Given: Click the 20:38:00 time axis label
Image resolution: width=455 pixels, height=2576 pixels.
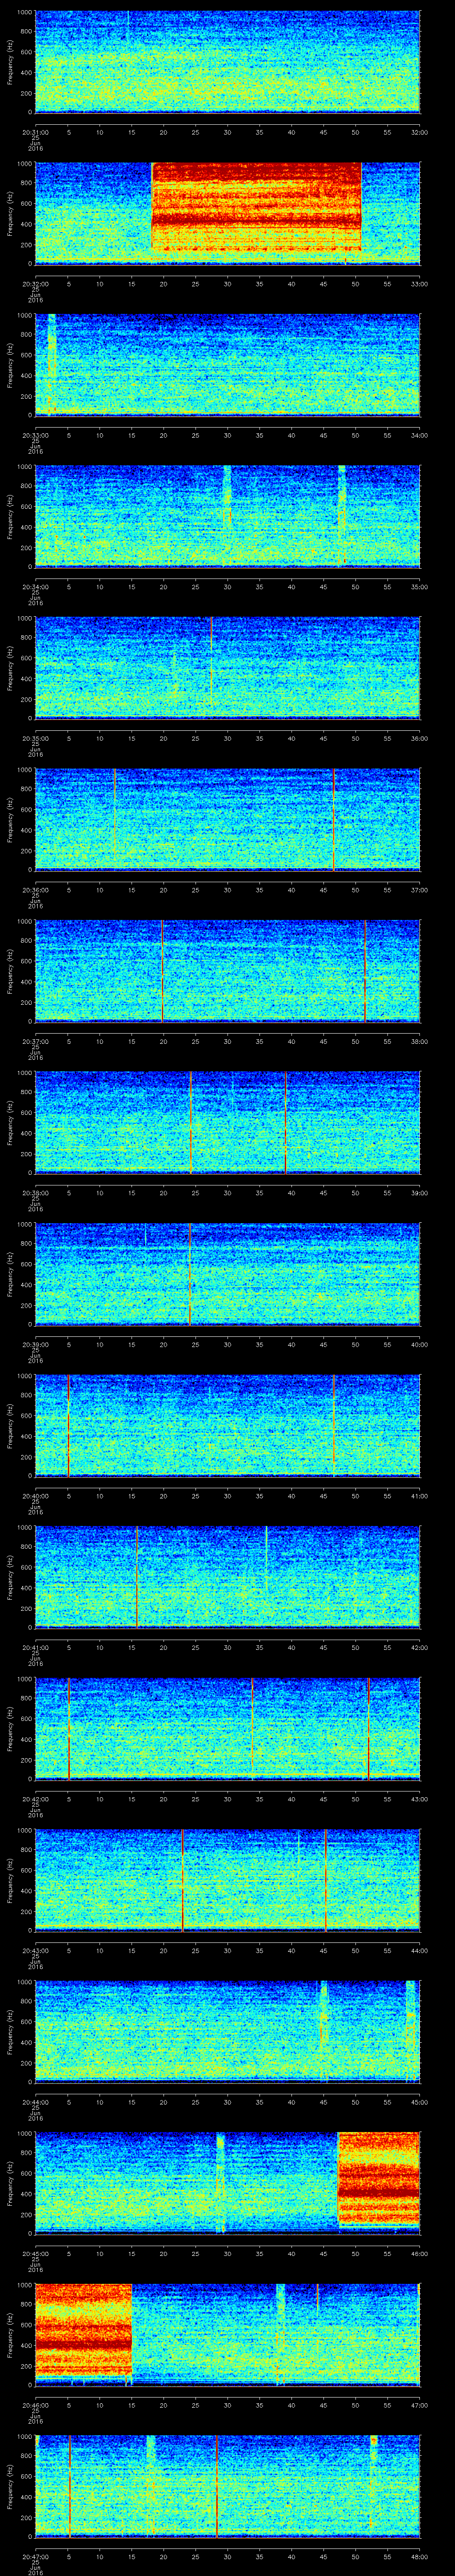Looking at the screenshot, I should [36, 1192].
